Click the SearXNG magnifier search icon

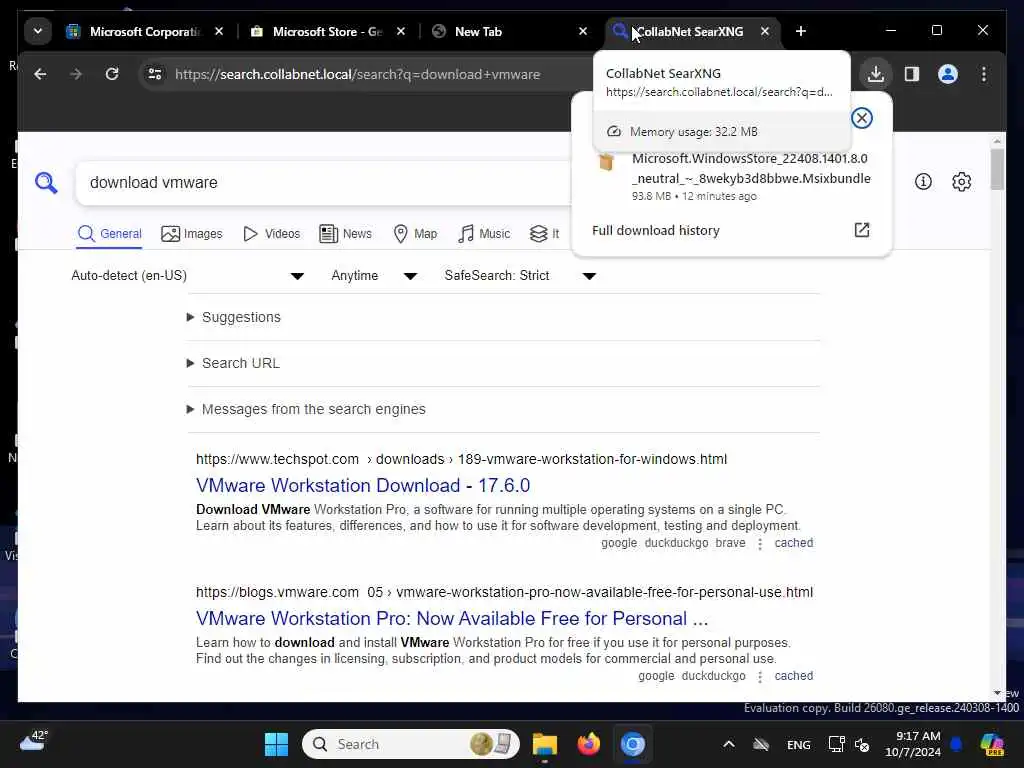point(46,183)
